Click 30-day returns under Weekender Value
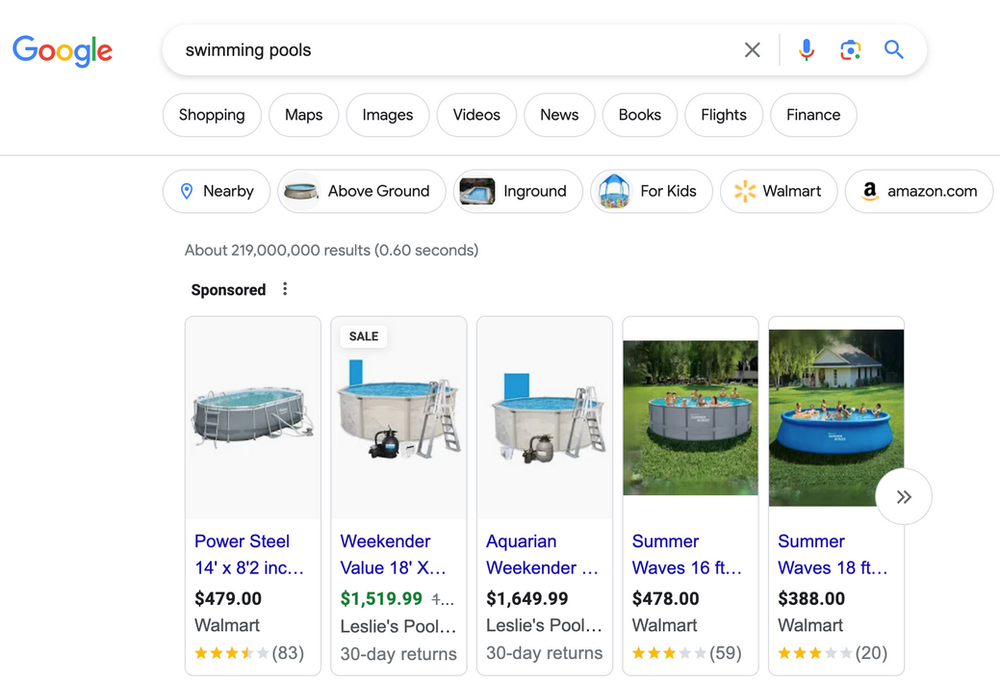Image resolution: width=1000 pixels, height=689 pixels. [x=399, y=654]
